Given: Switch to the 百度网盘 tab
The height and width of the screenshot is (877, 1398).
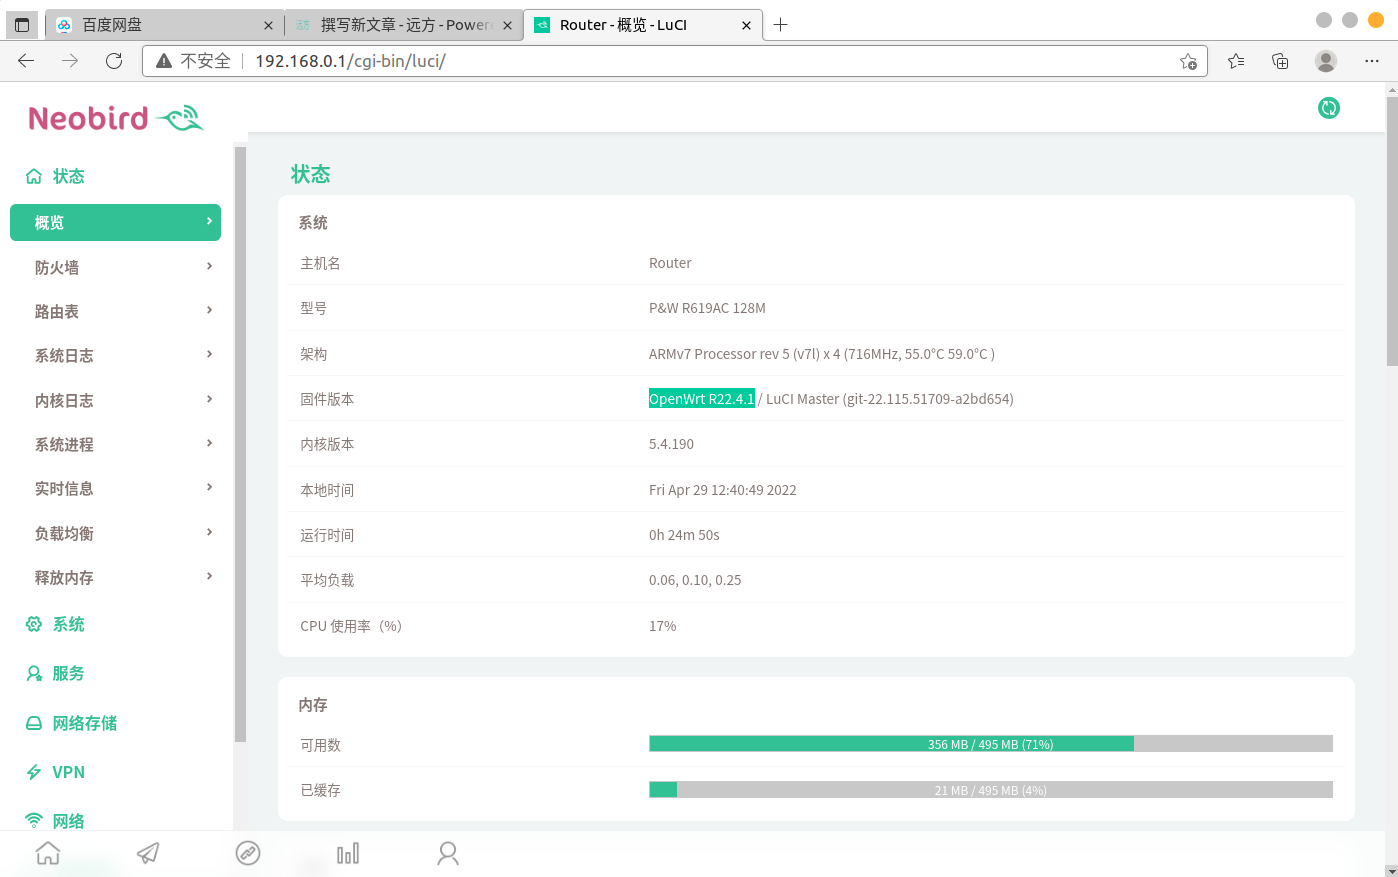Looking at the screenshot, I should pyautogui.click(x=164, y=25).
